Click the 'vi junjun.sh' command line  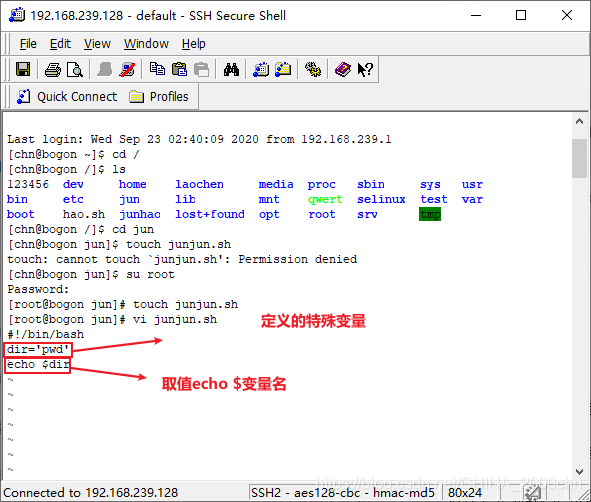[112, 320]
